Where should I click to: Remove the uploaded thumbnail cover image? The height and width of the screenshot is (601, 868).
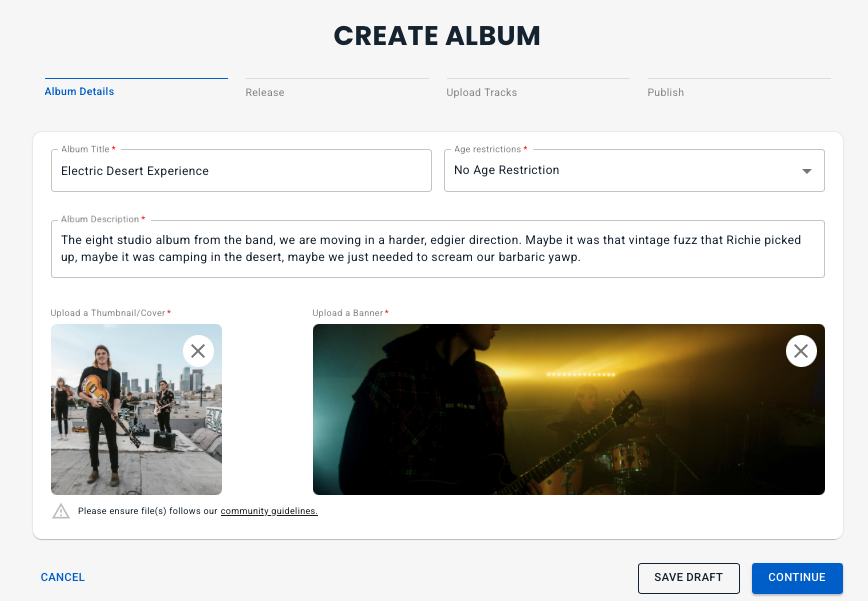[198, 351]
